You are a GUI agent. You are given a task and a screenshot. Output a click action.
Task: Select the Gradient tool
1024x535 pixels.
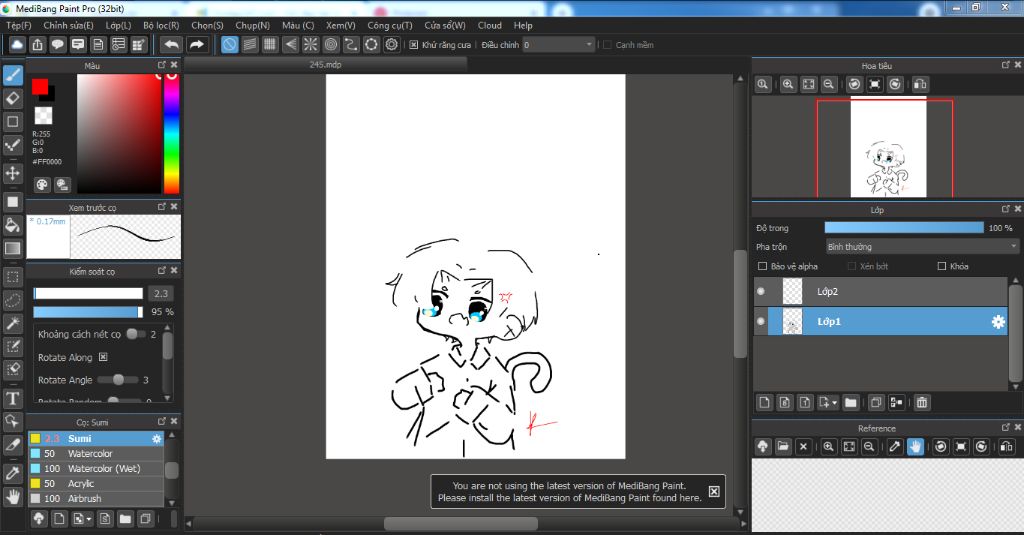tap(12, 248)
